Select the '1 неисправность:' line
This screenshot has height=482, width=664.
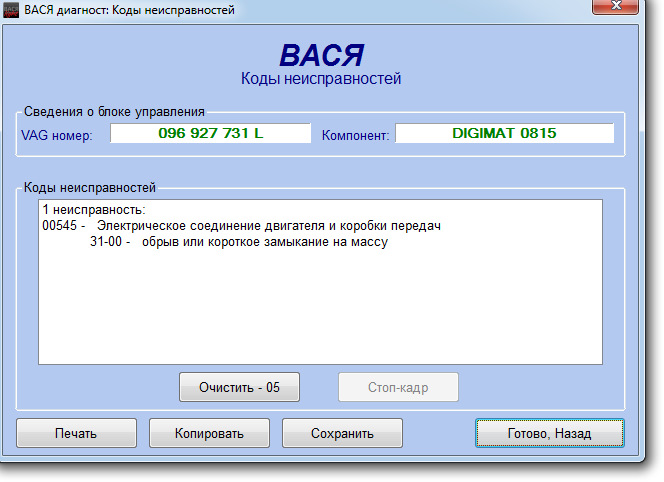coord(94,210)
